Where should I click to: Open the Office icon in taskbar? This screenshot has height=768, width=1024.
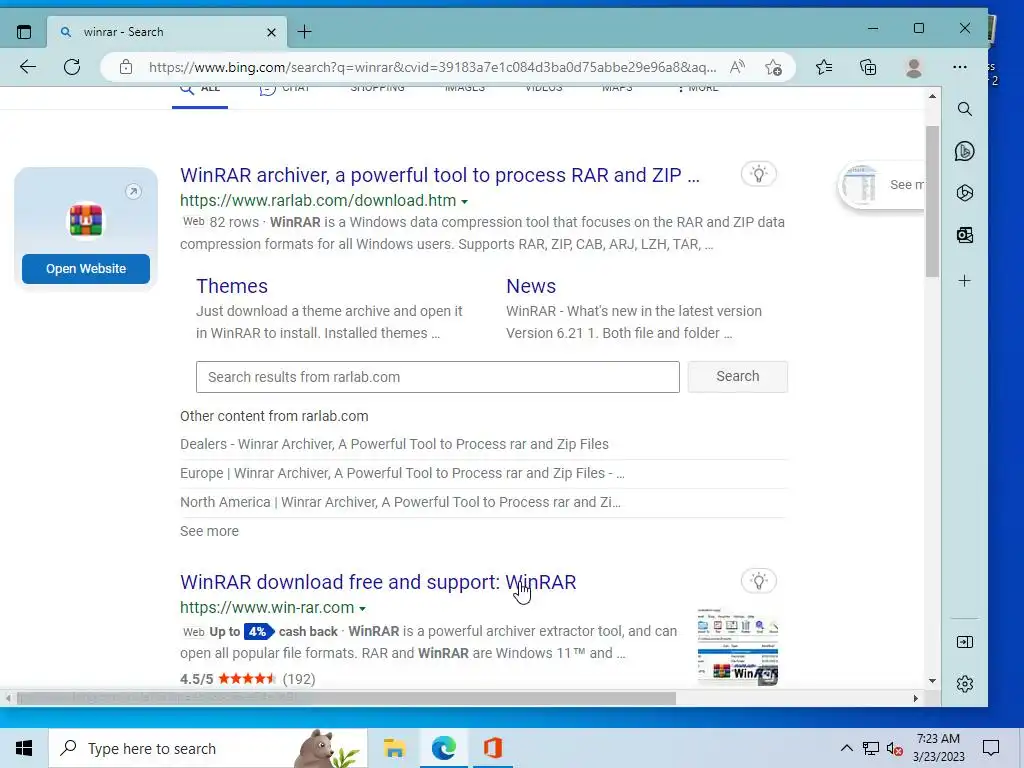pos(493,748)
